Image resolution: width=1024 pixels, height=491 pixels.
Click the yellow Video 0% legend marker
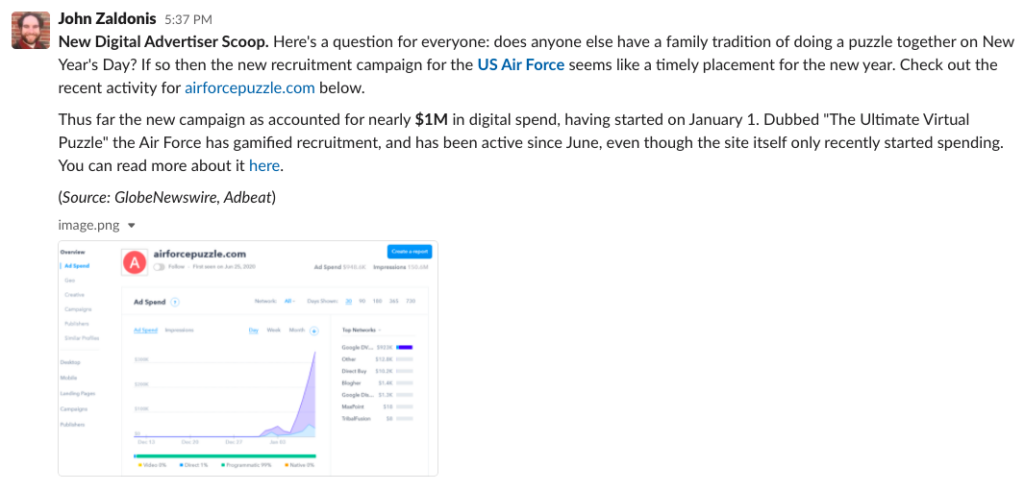point(139,465)
